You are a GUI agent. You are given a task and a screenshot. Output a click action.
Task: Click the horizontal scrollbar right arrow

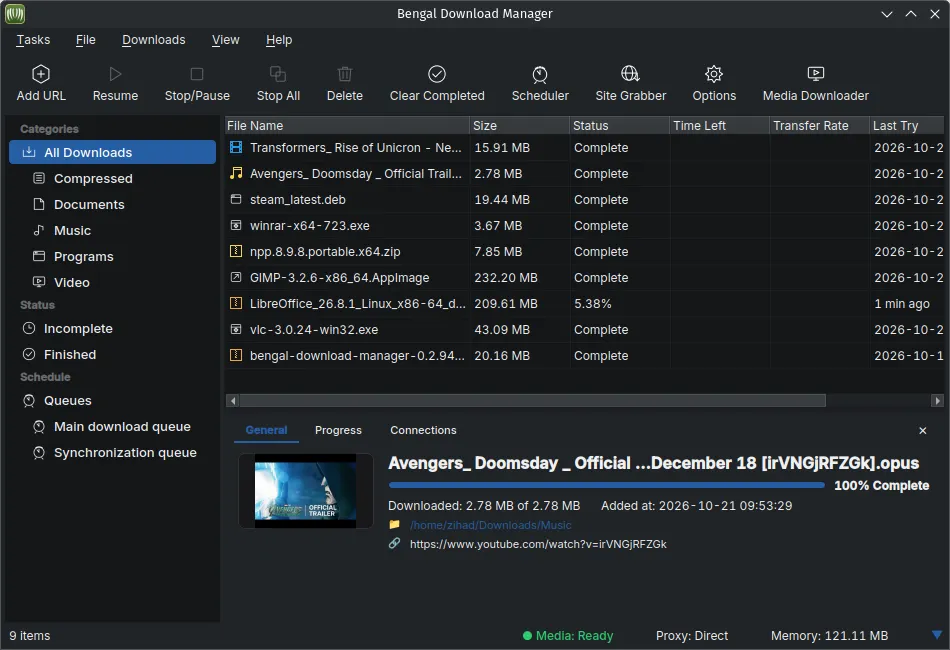tap(937, 400)
